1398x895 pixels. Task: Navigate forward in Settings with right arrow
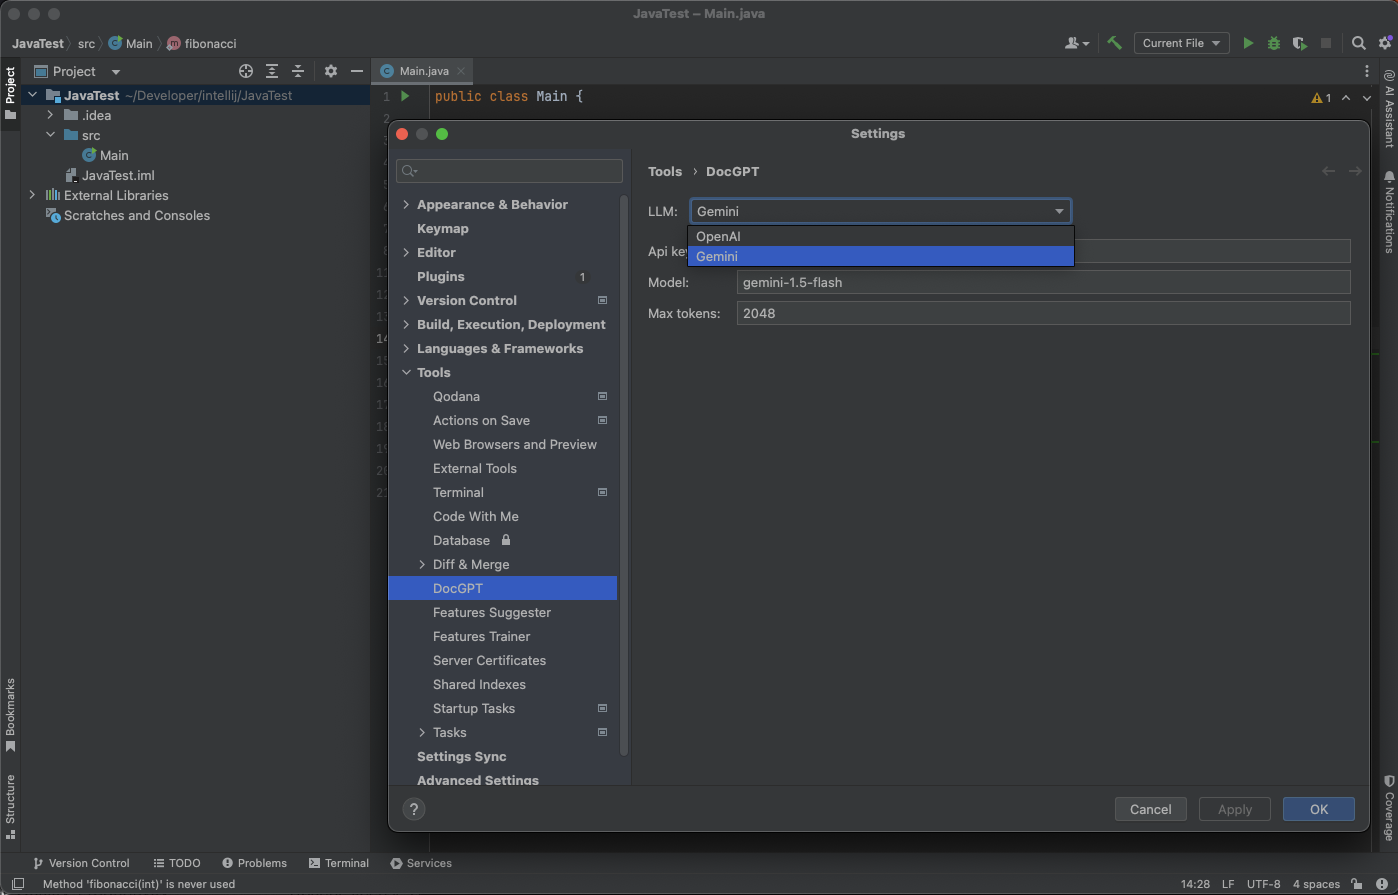point(1355,171)
